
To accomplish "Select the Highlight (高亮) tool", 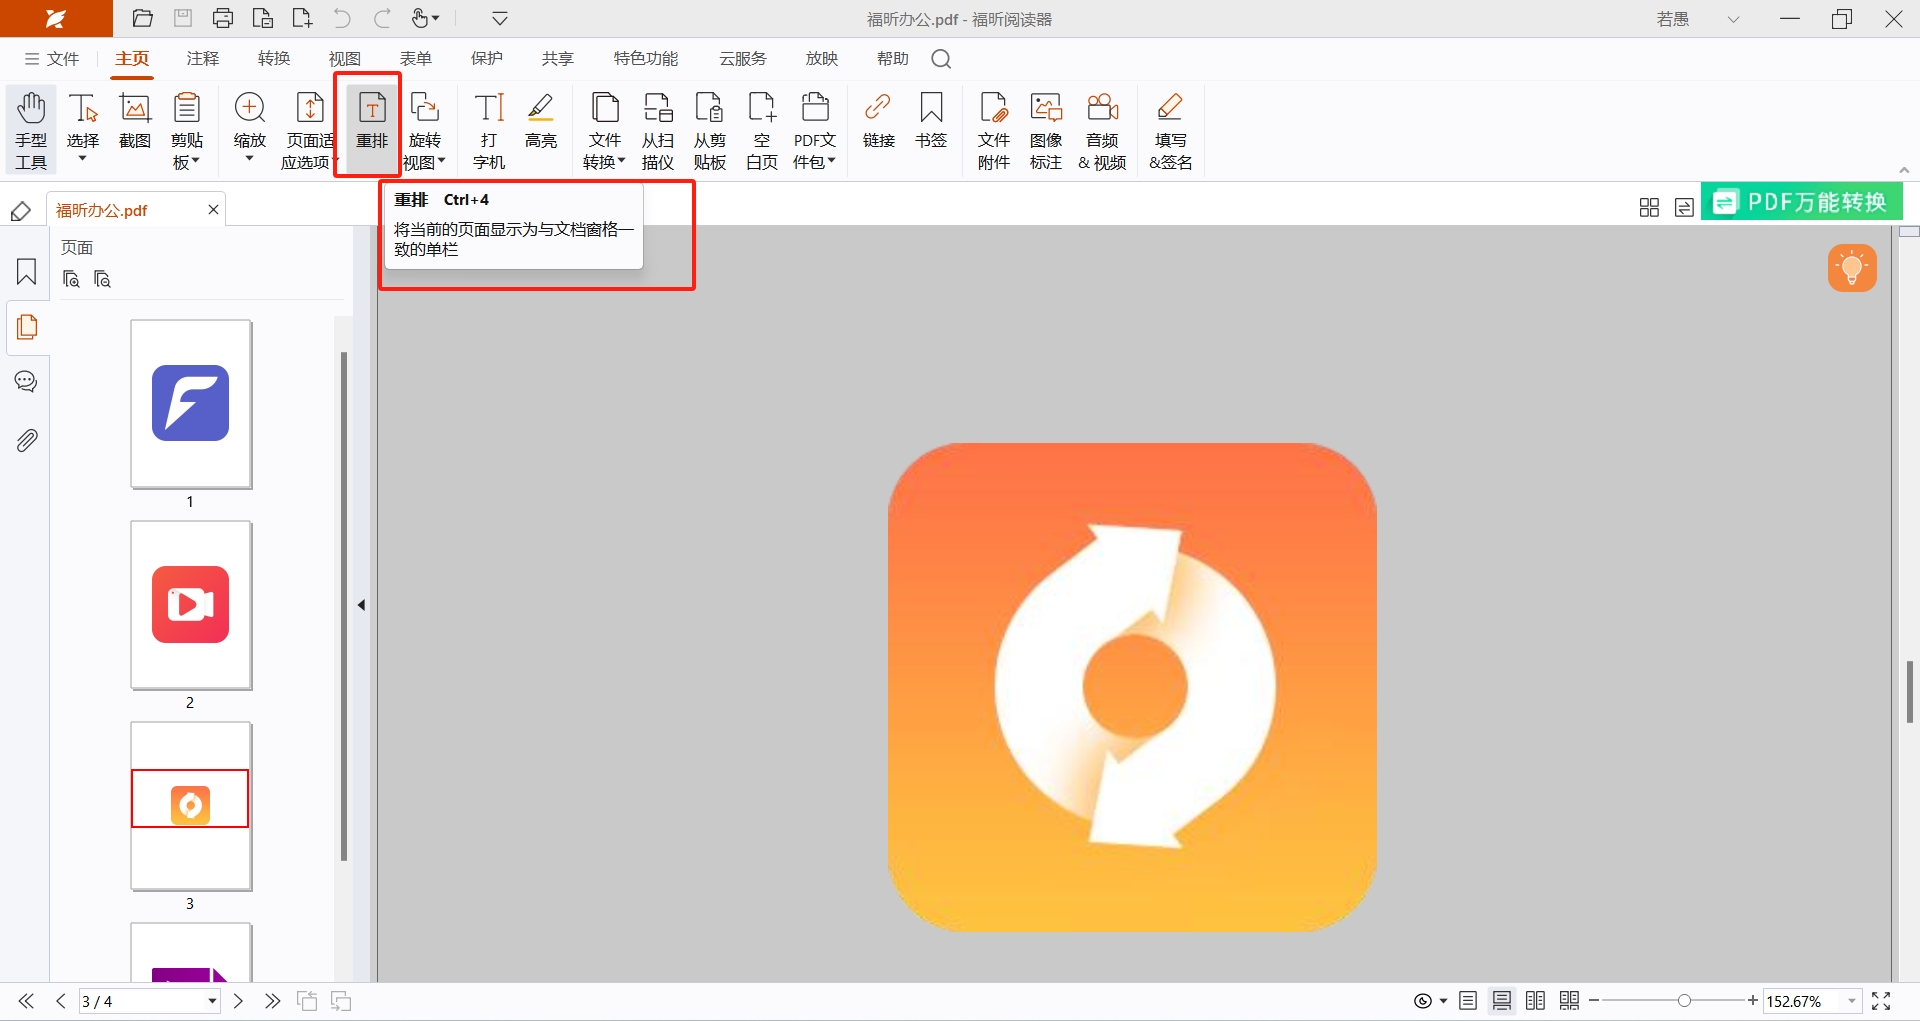I will (x=541, y=122).
